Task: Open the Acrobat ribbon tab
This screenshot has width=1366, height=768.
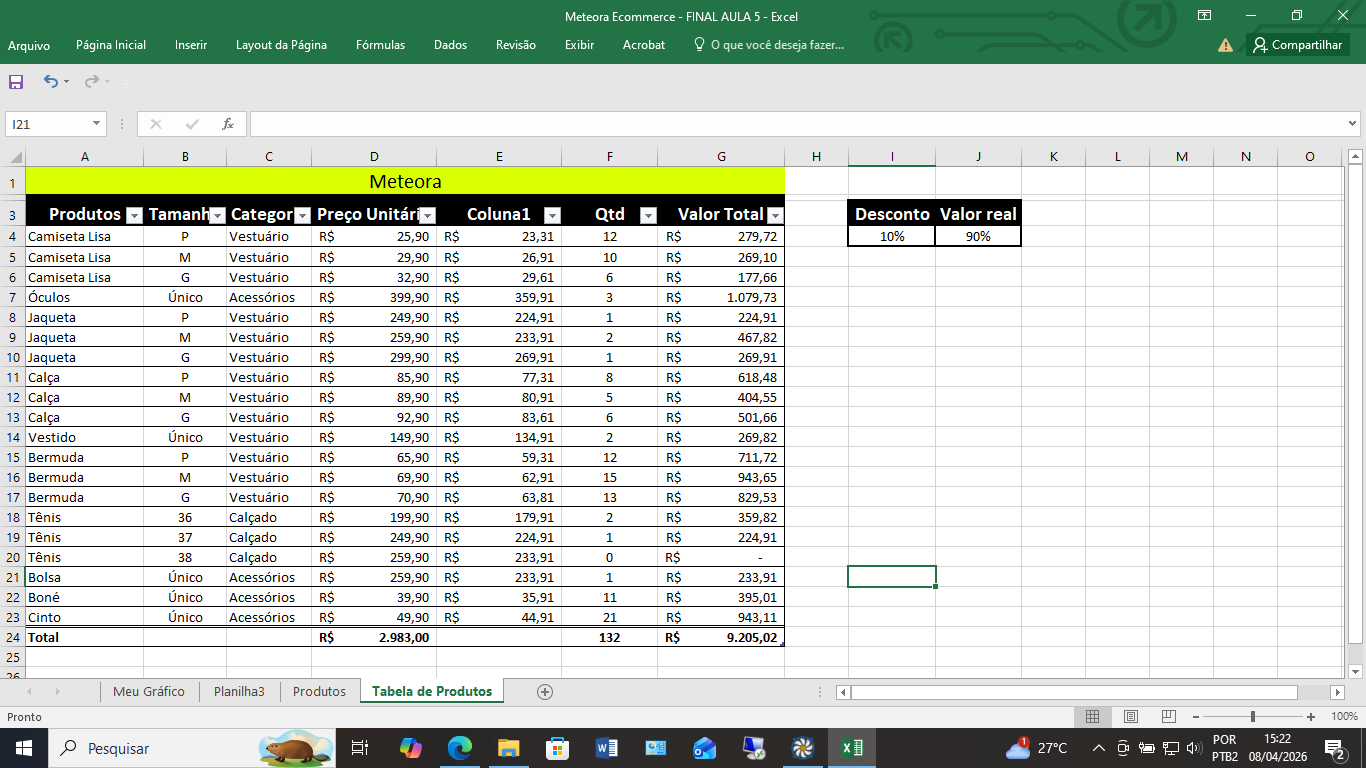Action: [644, 45]
